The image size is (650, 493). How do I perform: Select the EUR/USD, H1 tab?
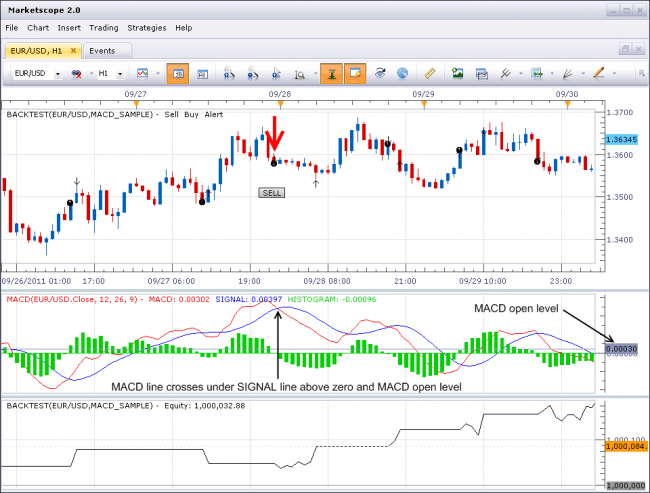pos(36,51)
